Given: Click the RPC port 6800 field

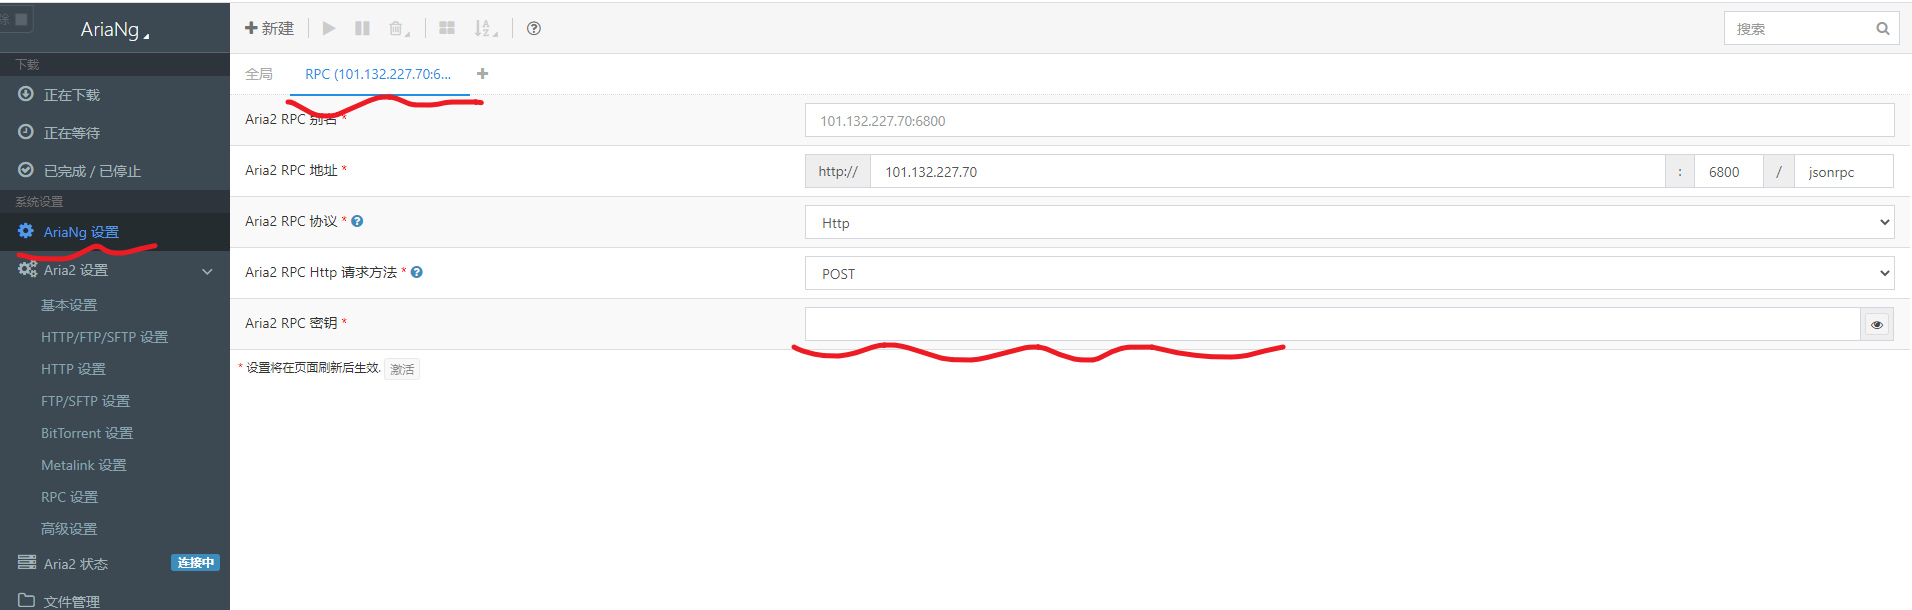Looking at the screenshot, I should 1727,172.
